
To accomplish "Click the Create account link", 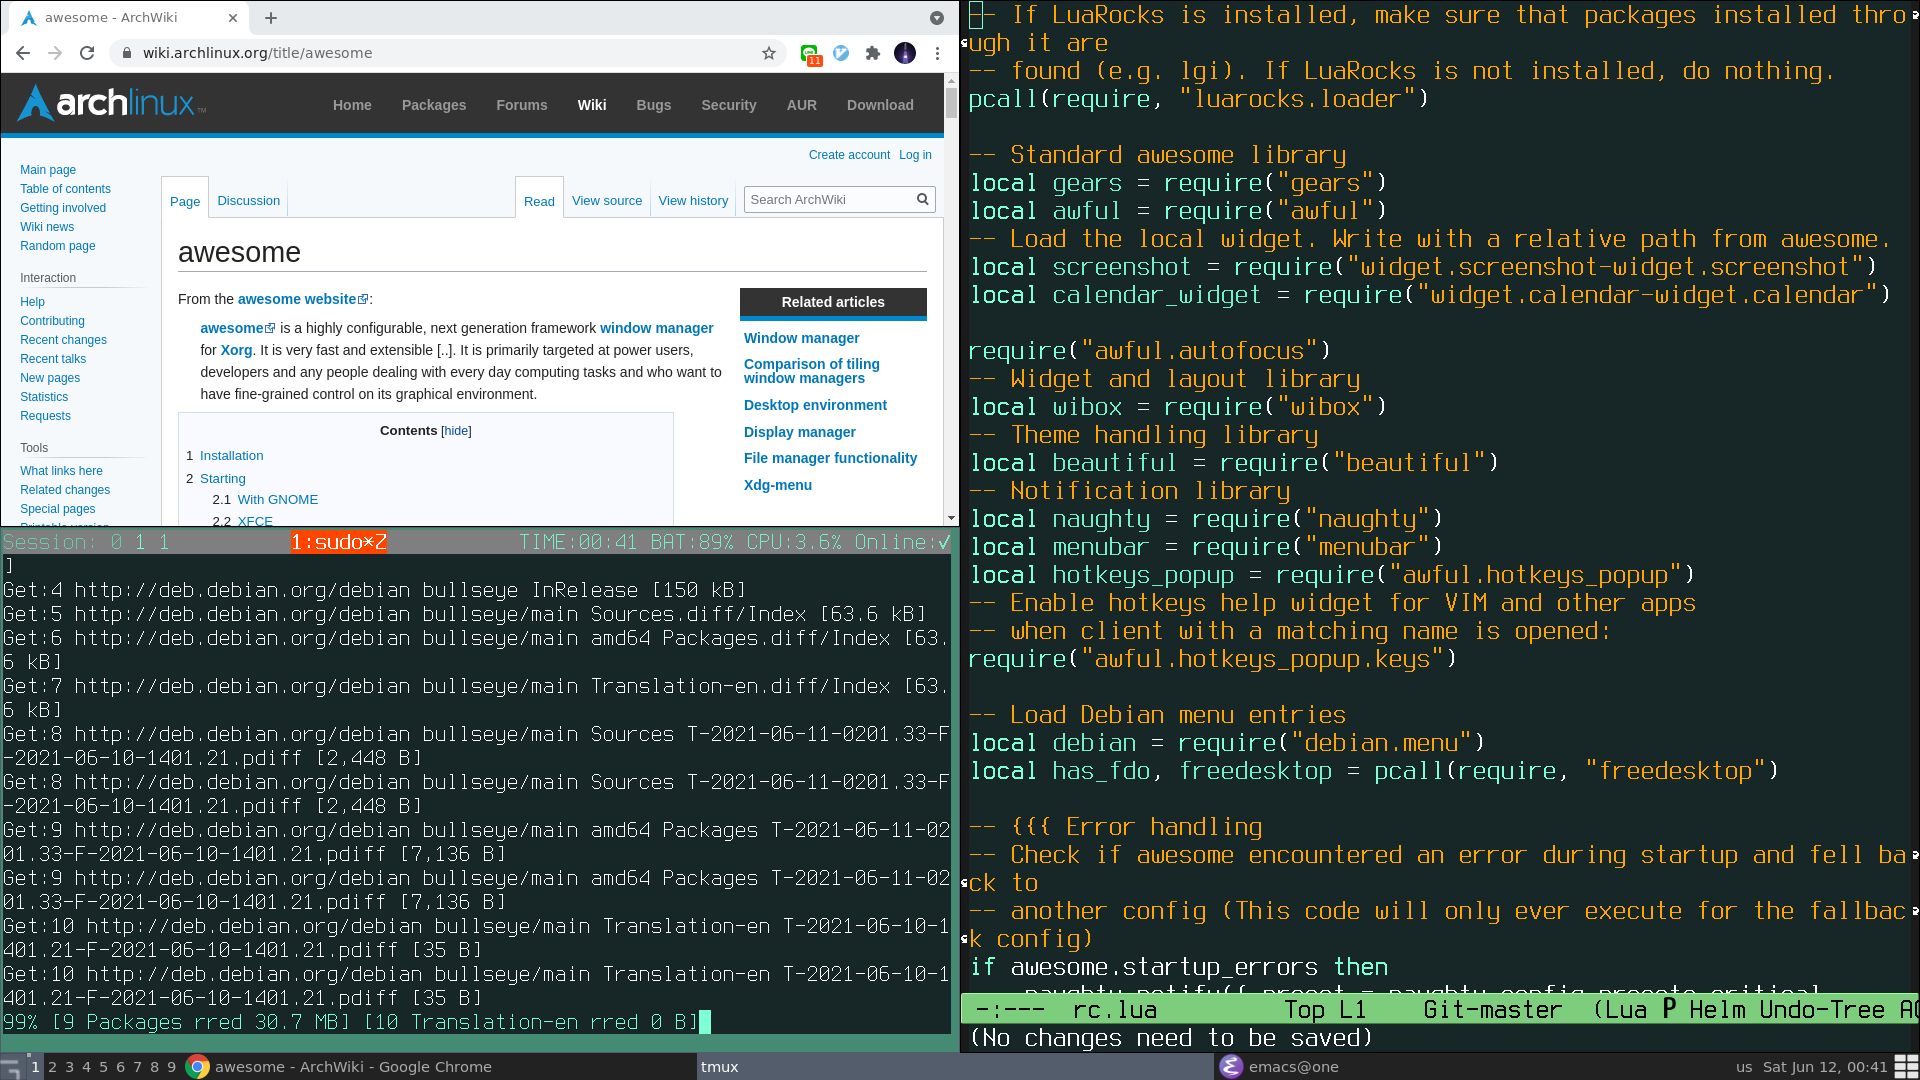I will (x=849, y=155).
